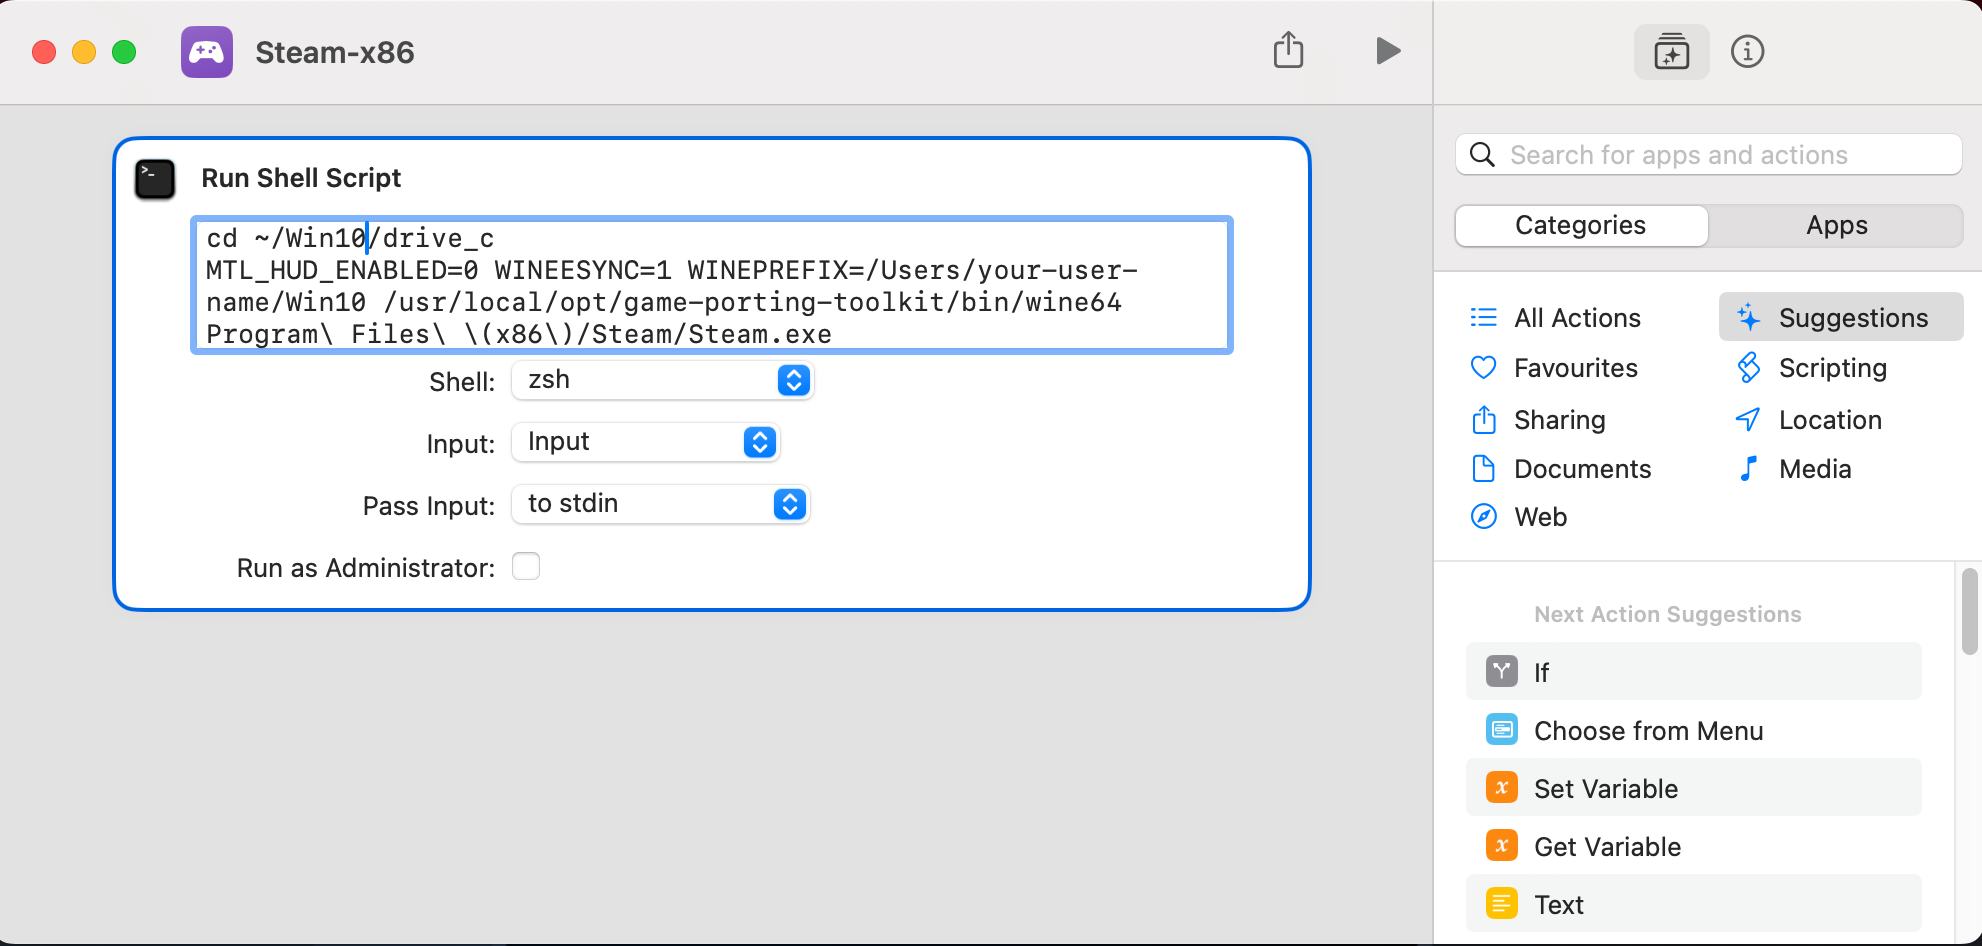Click the suggestions list scrollbar
Viewport: 1982px width, 946px height.
pos(1969,611)
